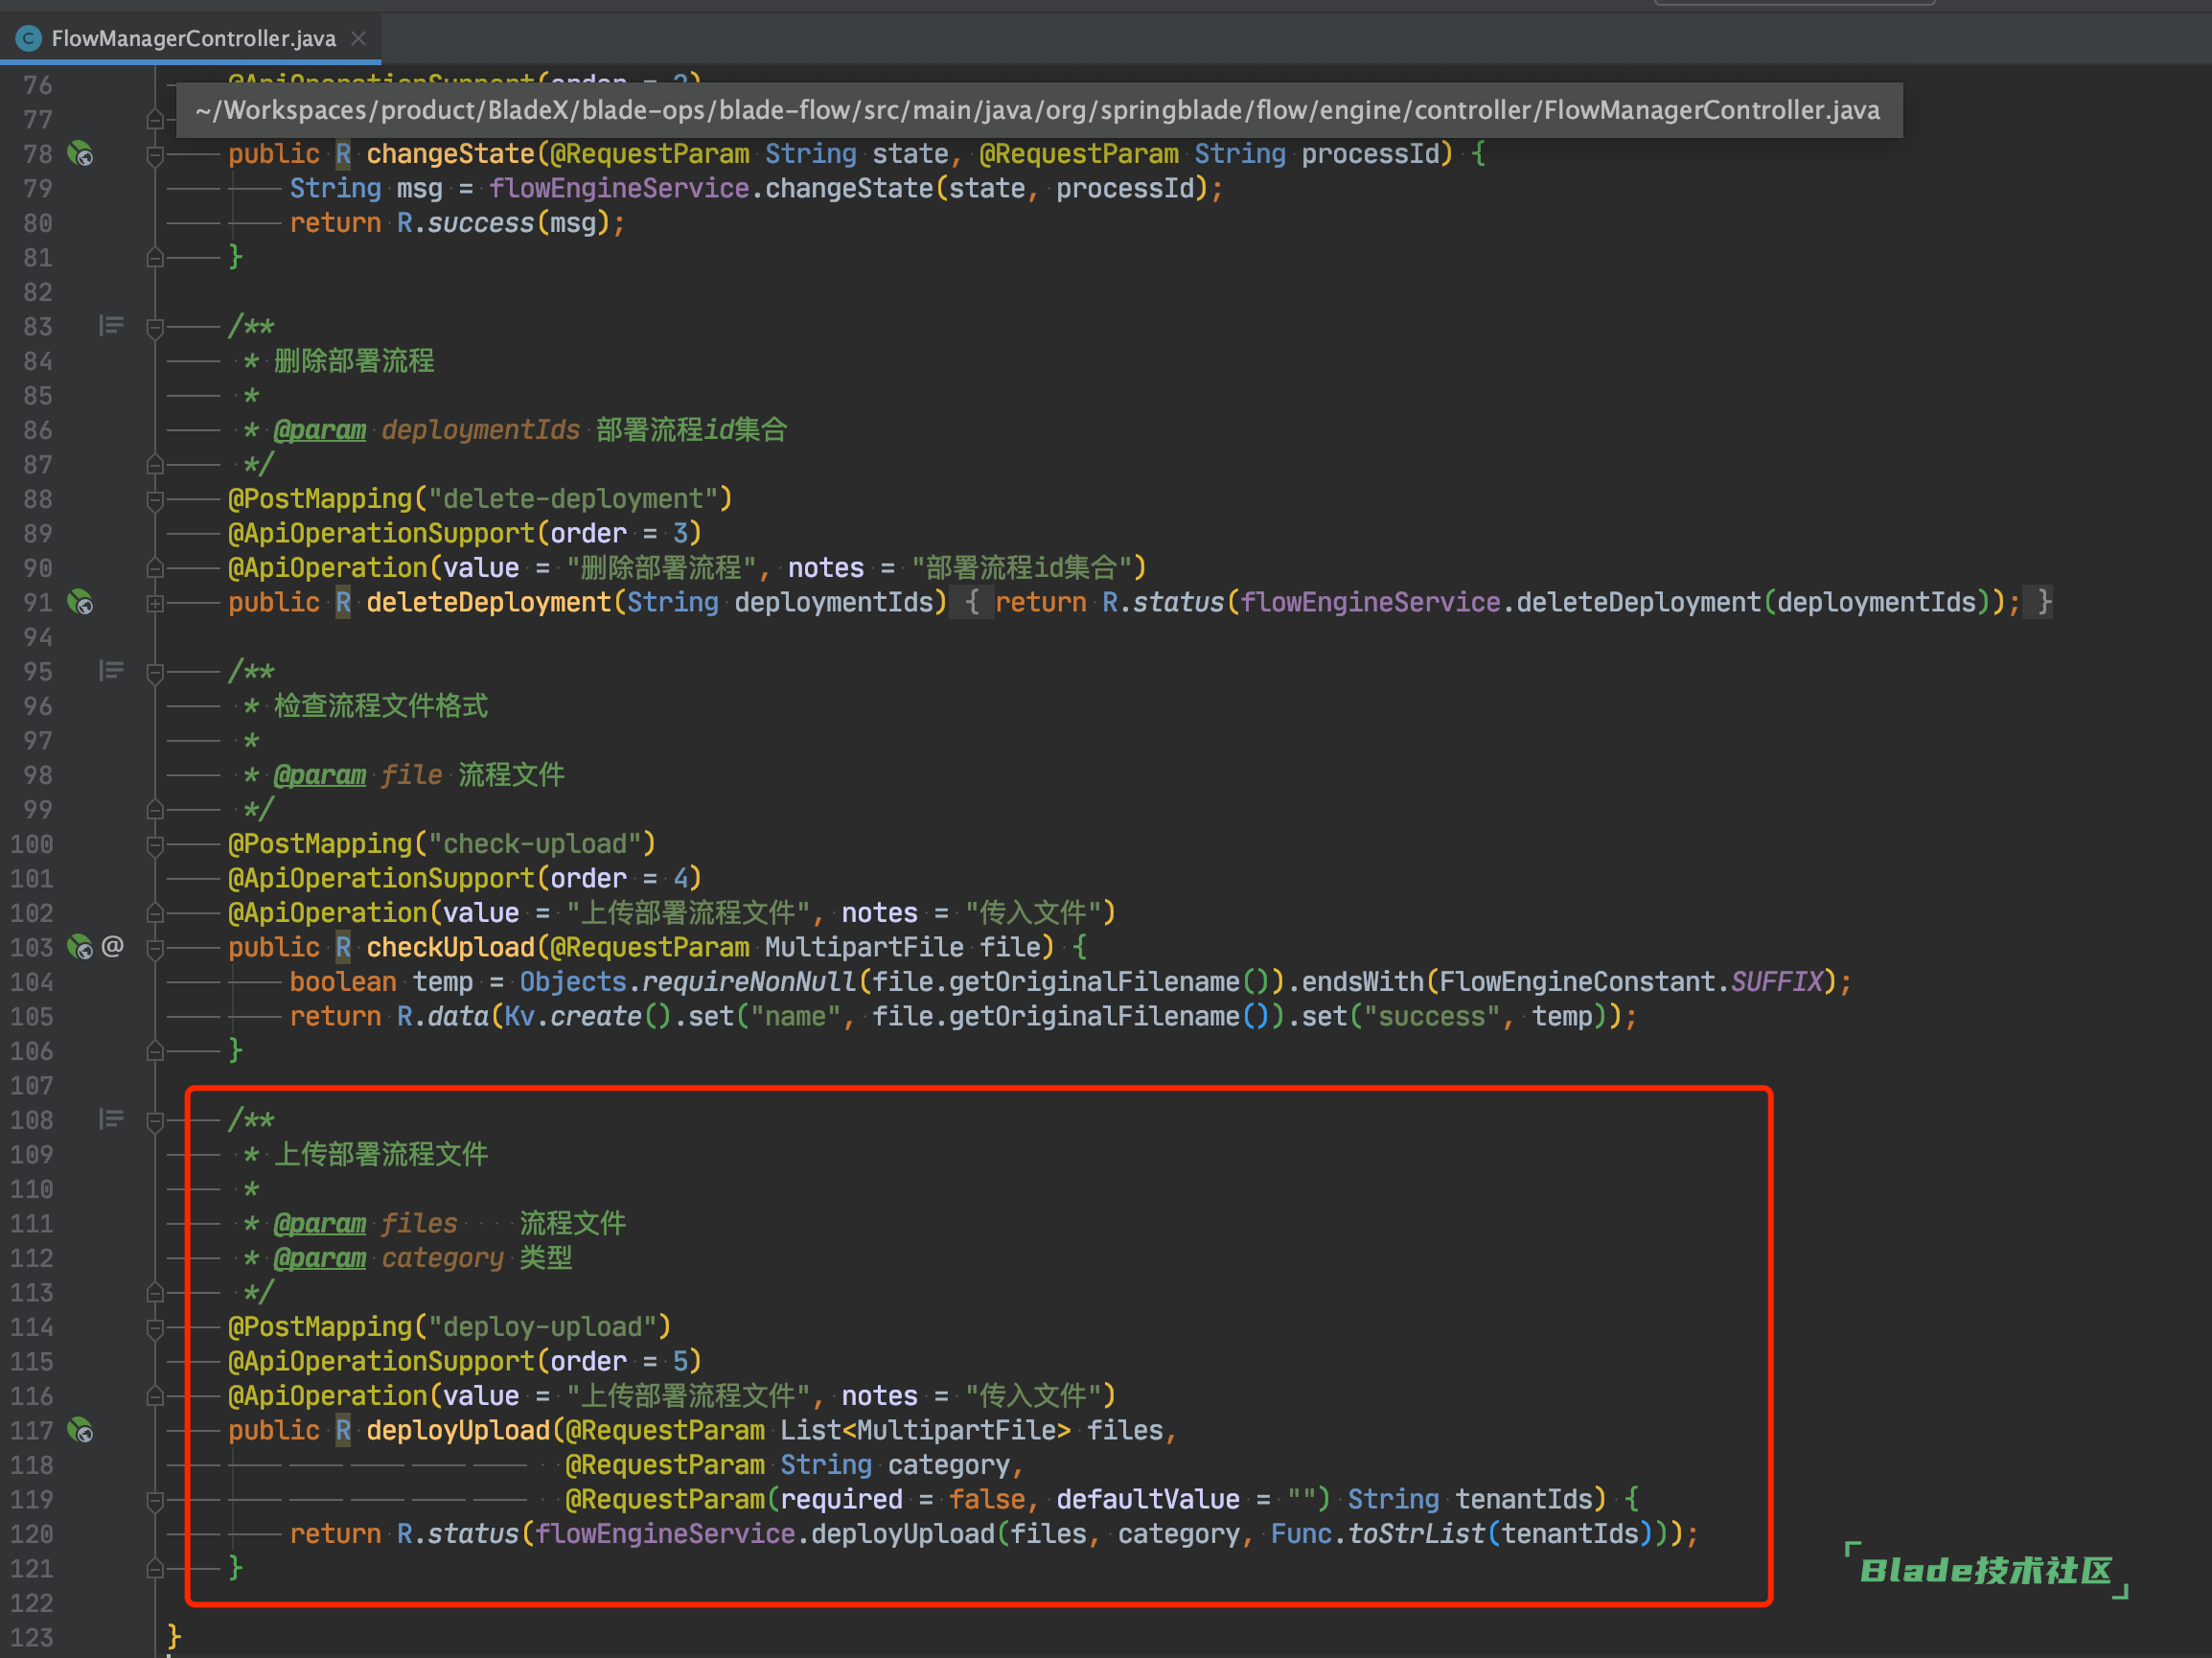Toggle rendered doc view icon at line 83

click(111, 326)
